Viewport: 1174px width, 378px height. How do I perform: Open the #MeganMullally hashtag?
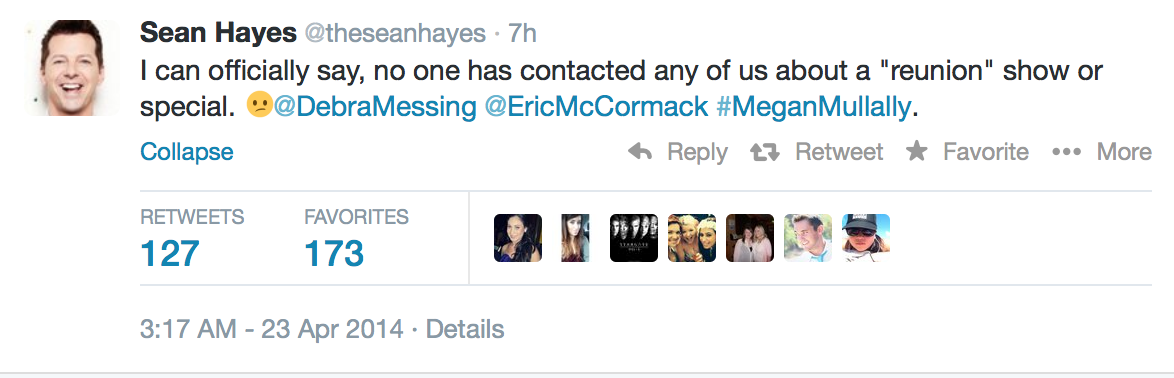[814, 107]
